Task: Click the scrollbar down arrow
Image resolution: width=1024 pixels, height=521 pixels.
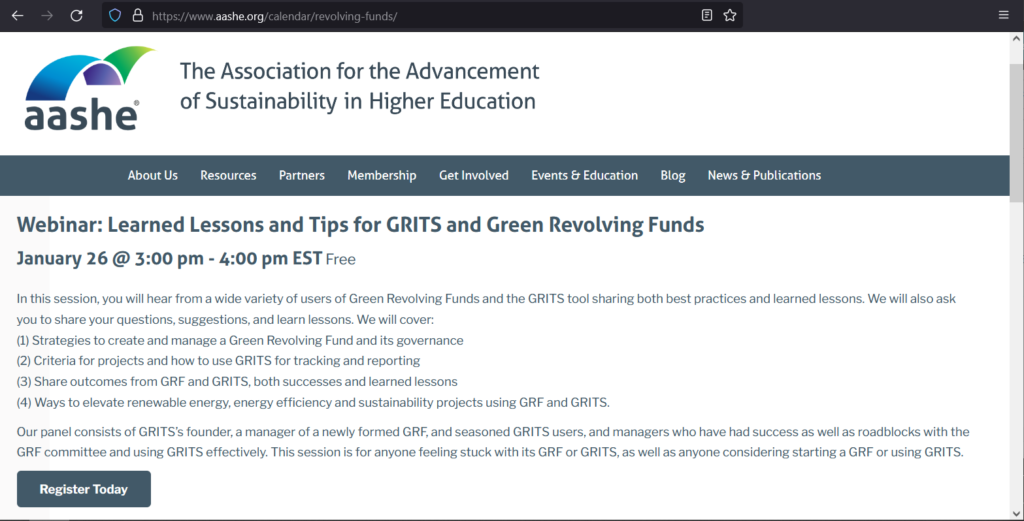Action: coord(1017,513)
